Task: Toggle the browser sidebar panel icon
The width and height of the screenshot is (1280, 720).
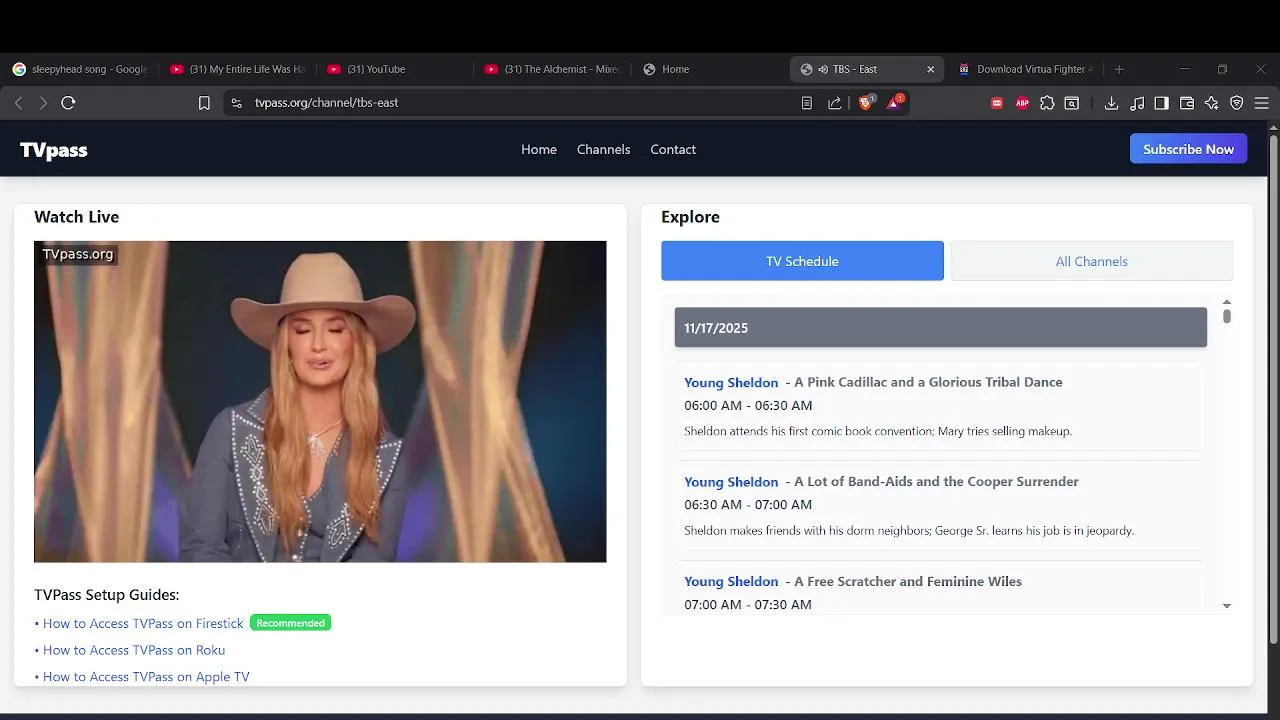Action: pos(1161,103)
